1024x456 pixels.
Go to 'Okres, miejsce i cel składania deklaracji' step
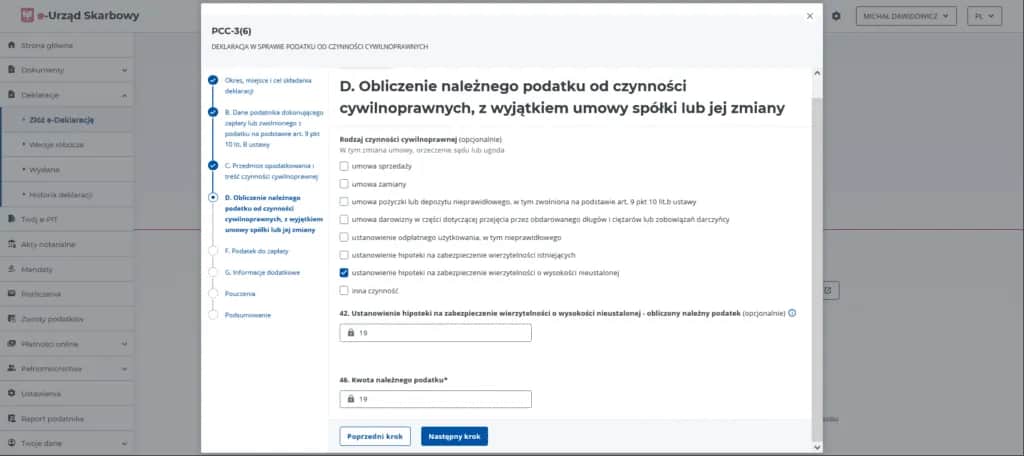point(268,86)
